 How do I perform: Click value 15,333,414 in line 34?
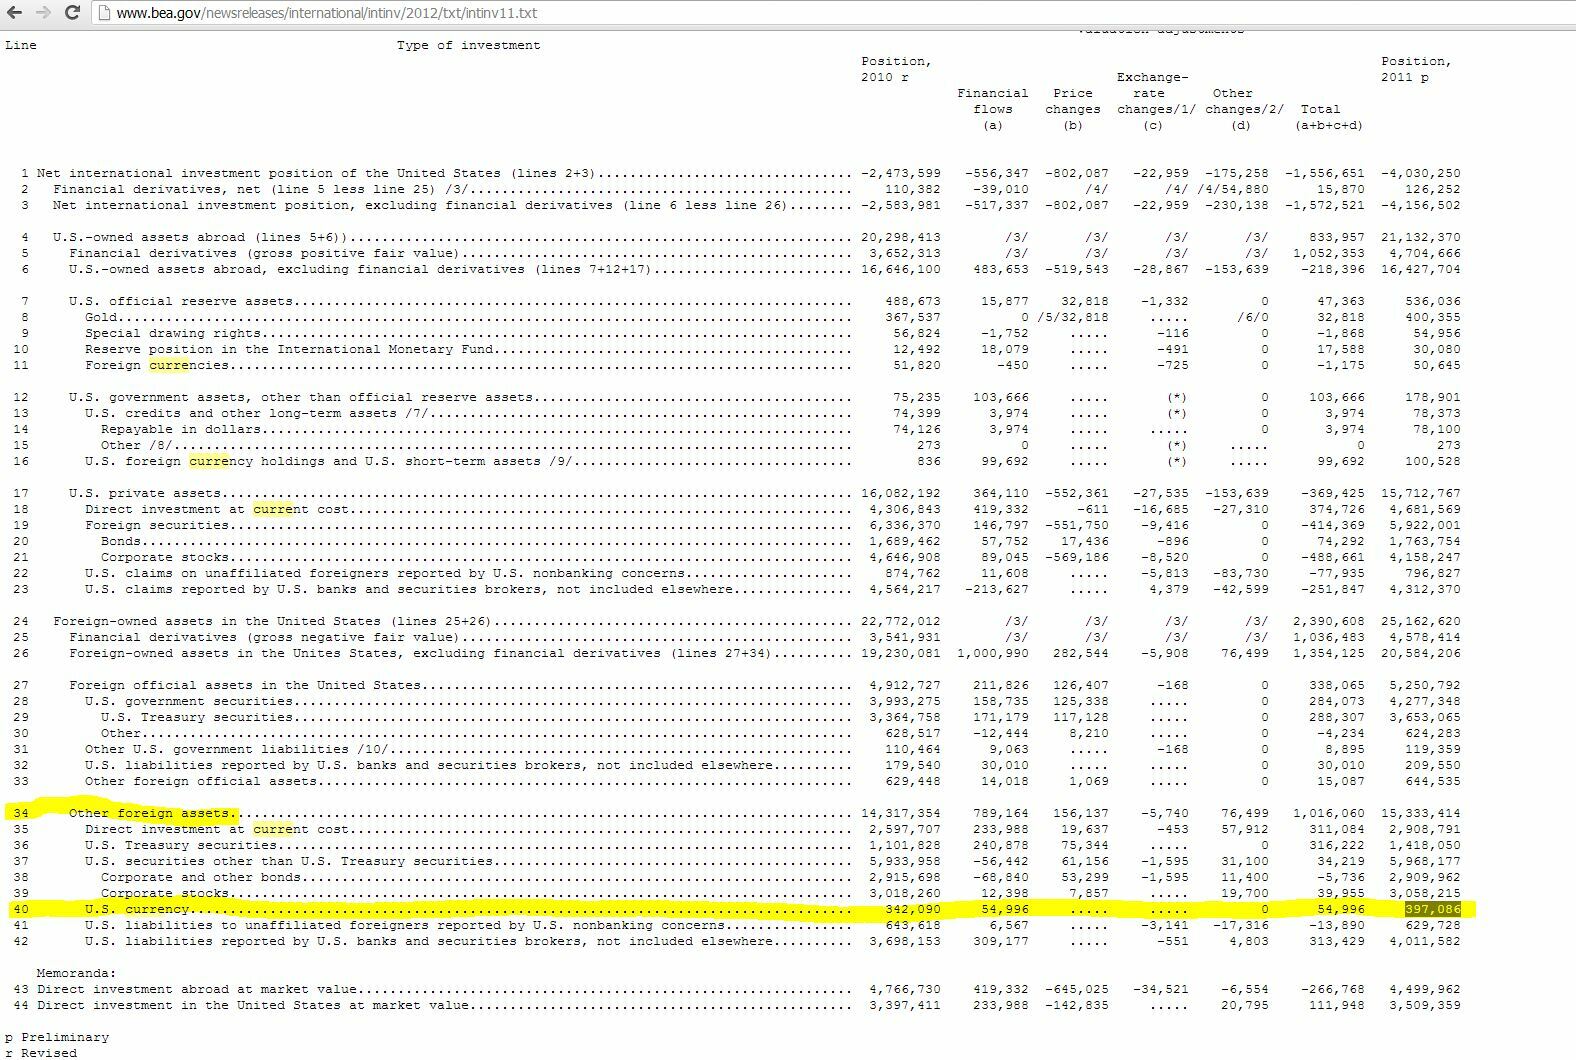click(1420, 814)
